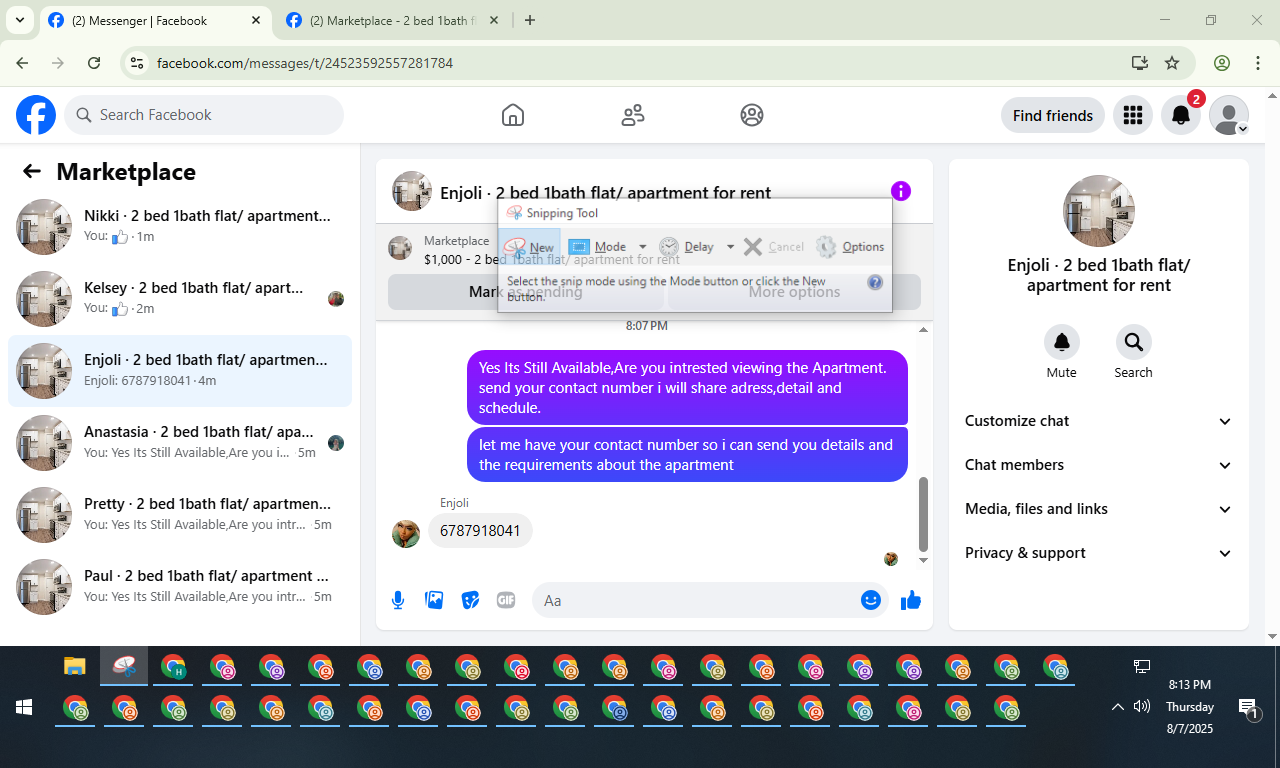Click the back arrow beside Marketplace heading
This screenshot has height=768, width=1280.
click(x=32, y=171)
